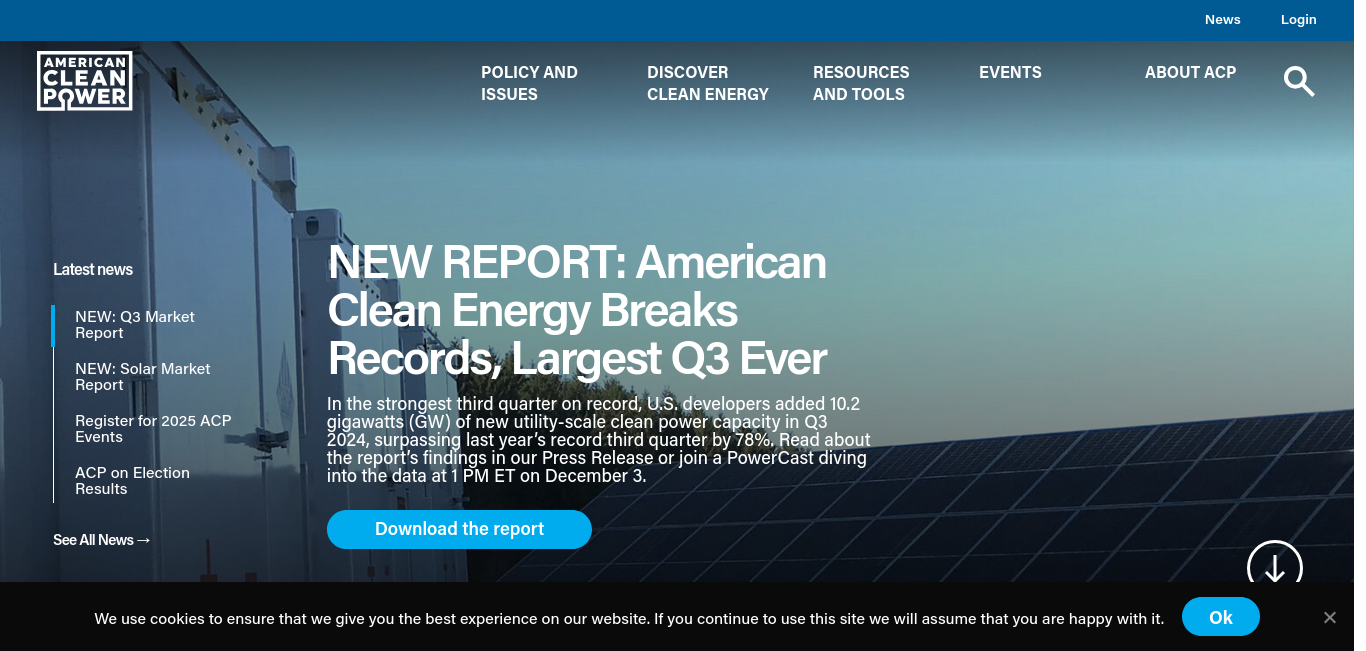Open Register for 2025 ACP Events item
Viewport: 1366px width, 651px height.
click(153, 429)
